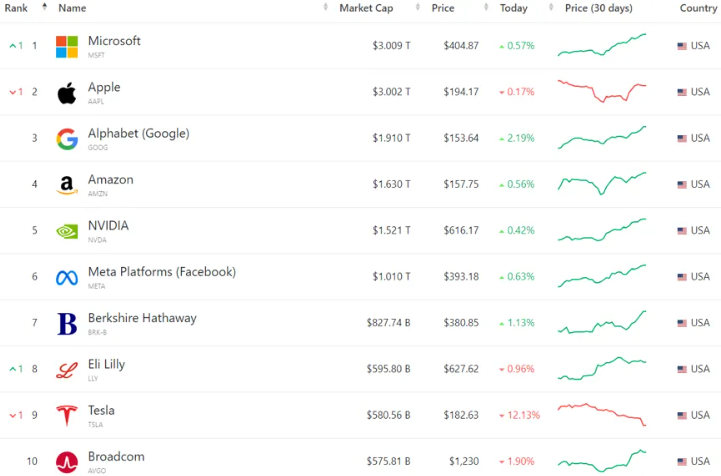Open the Meta Platforms (Facebook) link

click(x=162, y=272)
